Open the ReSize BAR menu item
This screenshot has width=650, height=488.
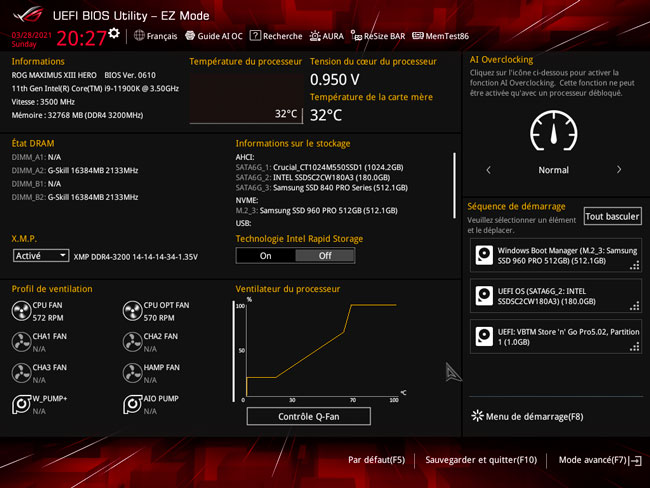(x=377, y=36)
